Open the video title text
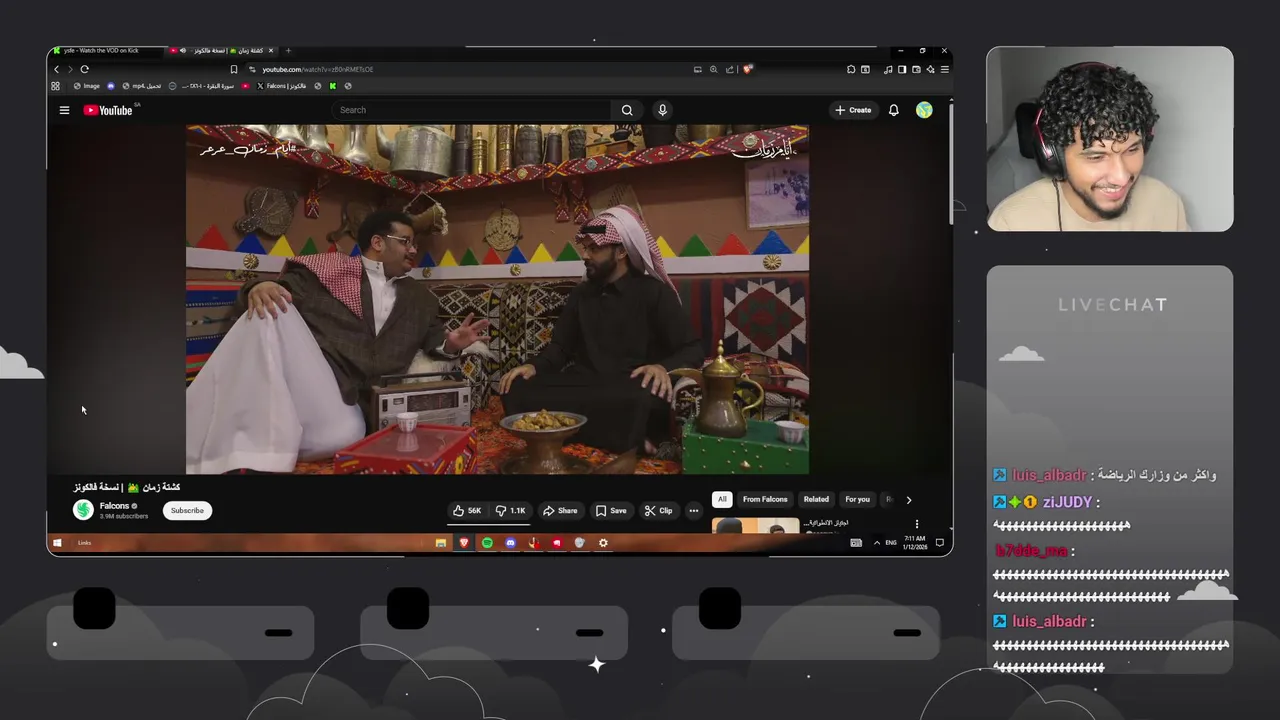The height and width of the screenshot is (720, 1280). pos(126,487)
